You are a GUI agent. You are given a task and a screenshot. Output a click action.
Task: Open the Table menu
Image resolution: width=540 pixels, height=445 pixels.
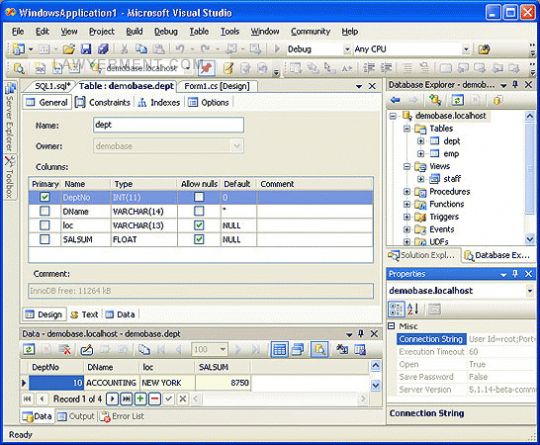coord(199,32)
